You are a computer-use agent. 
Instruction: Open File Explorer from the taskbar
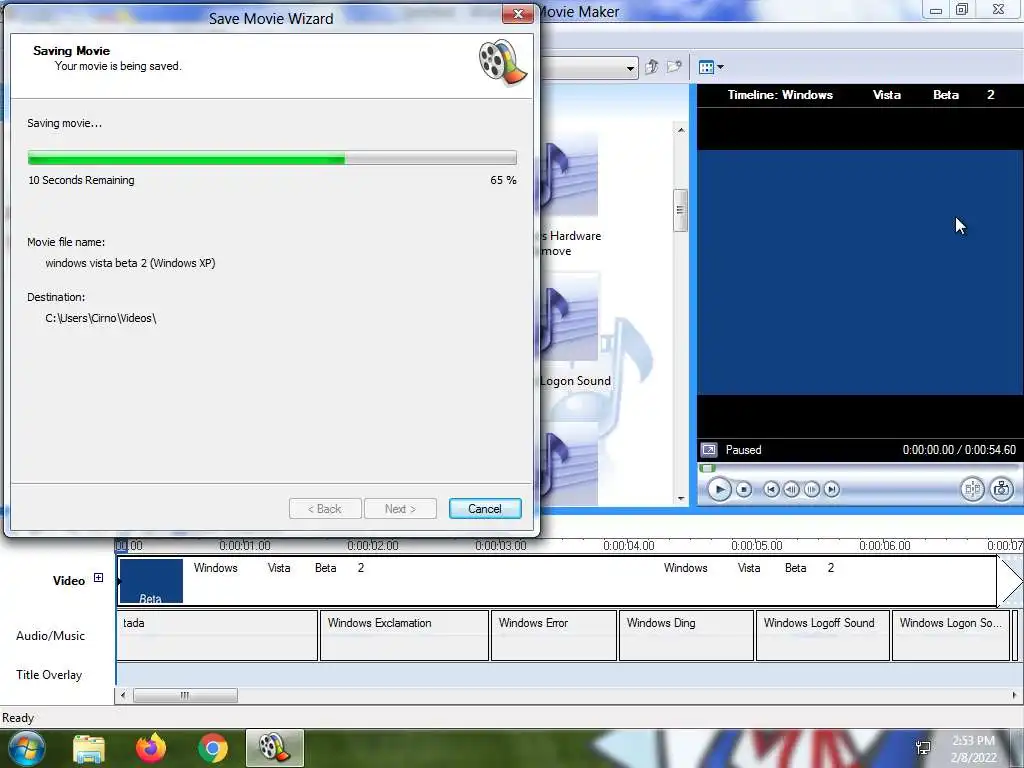[x=88, y=748]
